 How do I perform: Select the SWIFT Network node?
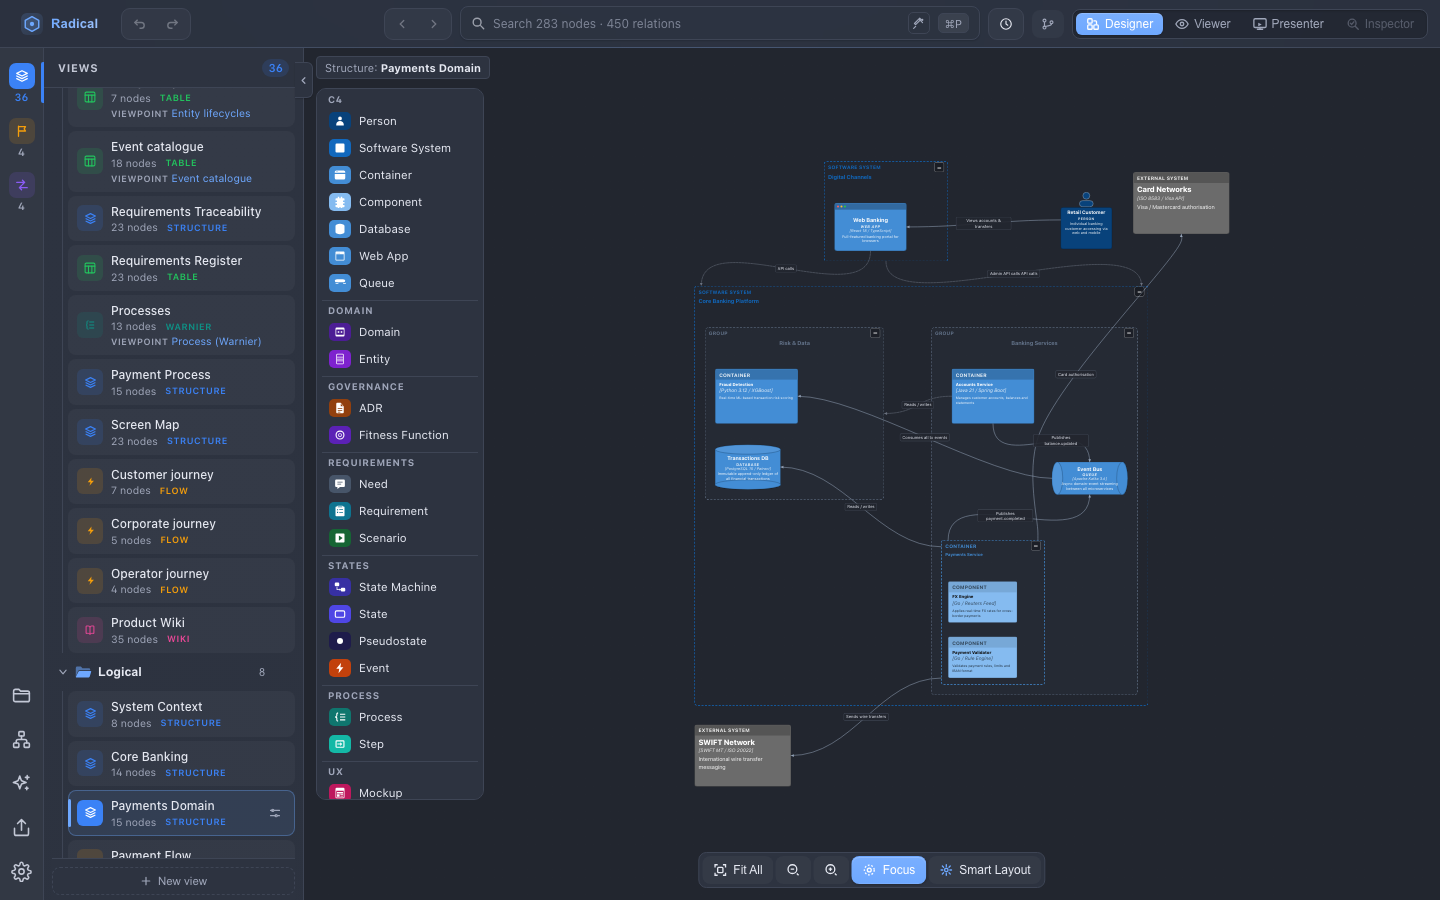pos(743,755)
